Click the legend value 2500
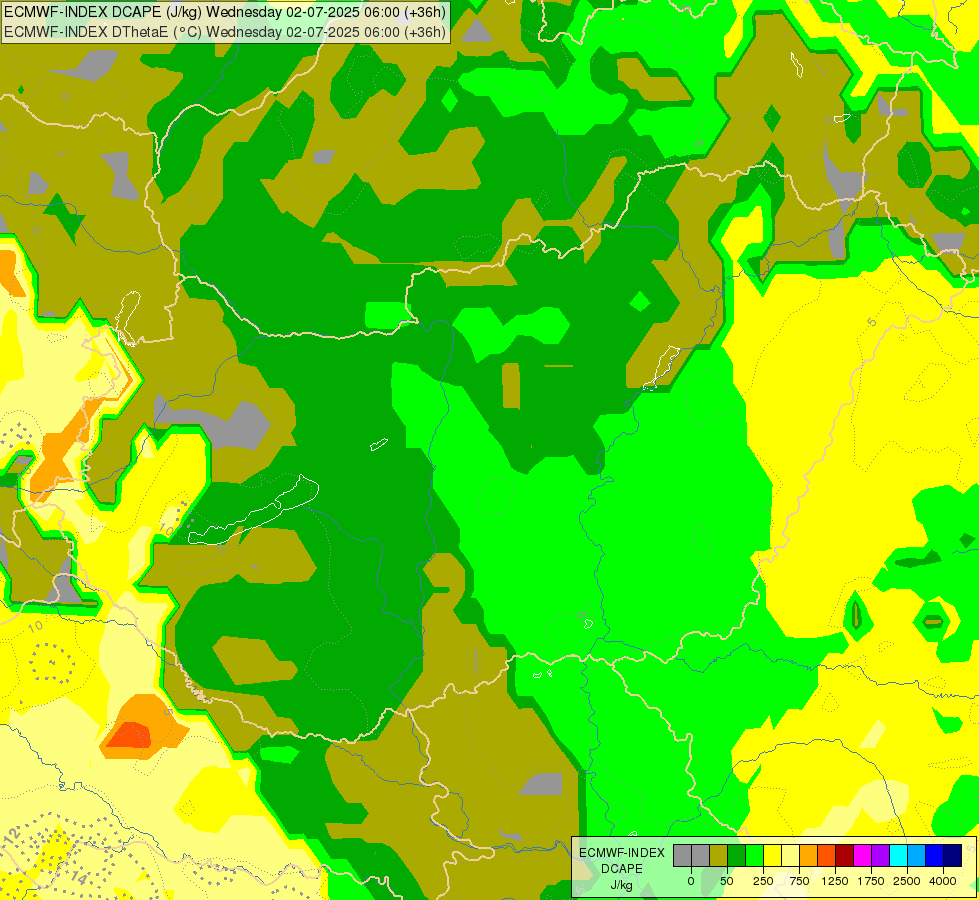The image size is (979, 900). [x=907, y=881]
